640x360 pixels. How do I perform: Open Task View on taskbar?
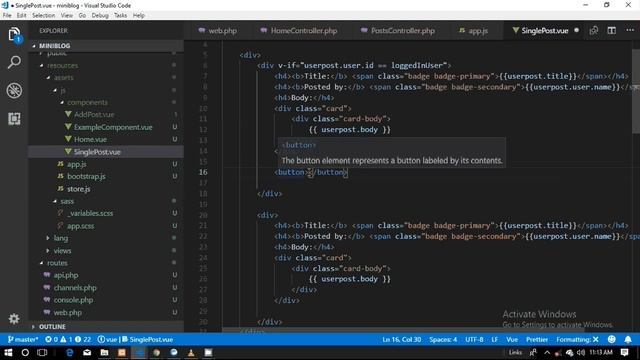(42, 353)
